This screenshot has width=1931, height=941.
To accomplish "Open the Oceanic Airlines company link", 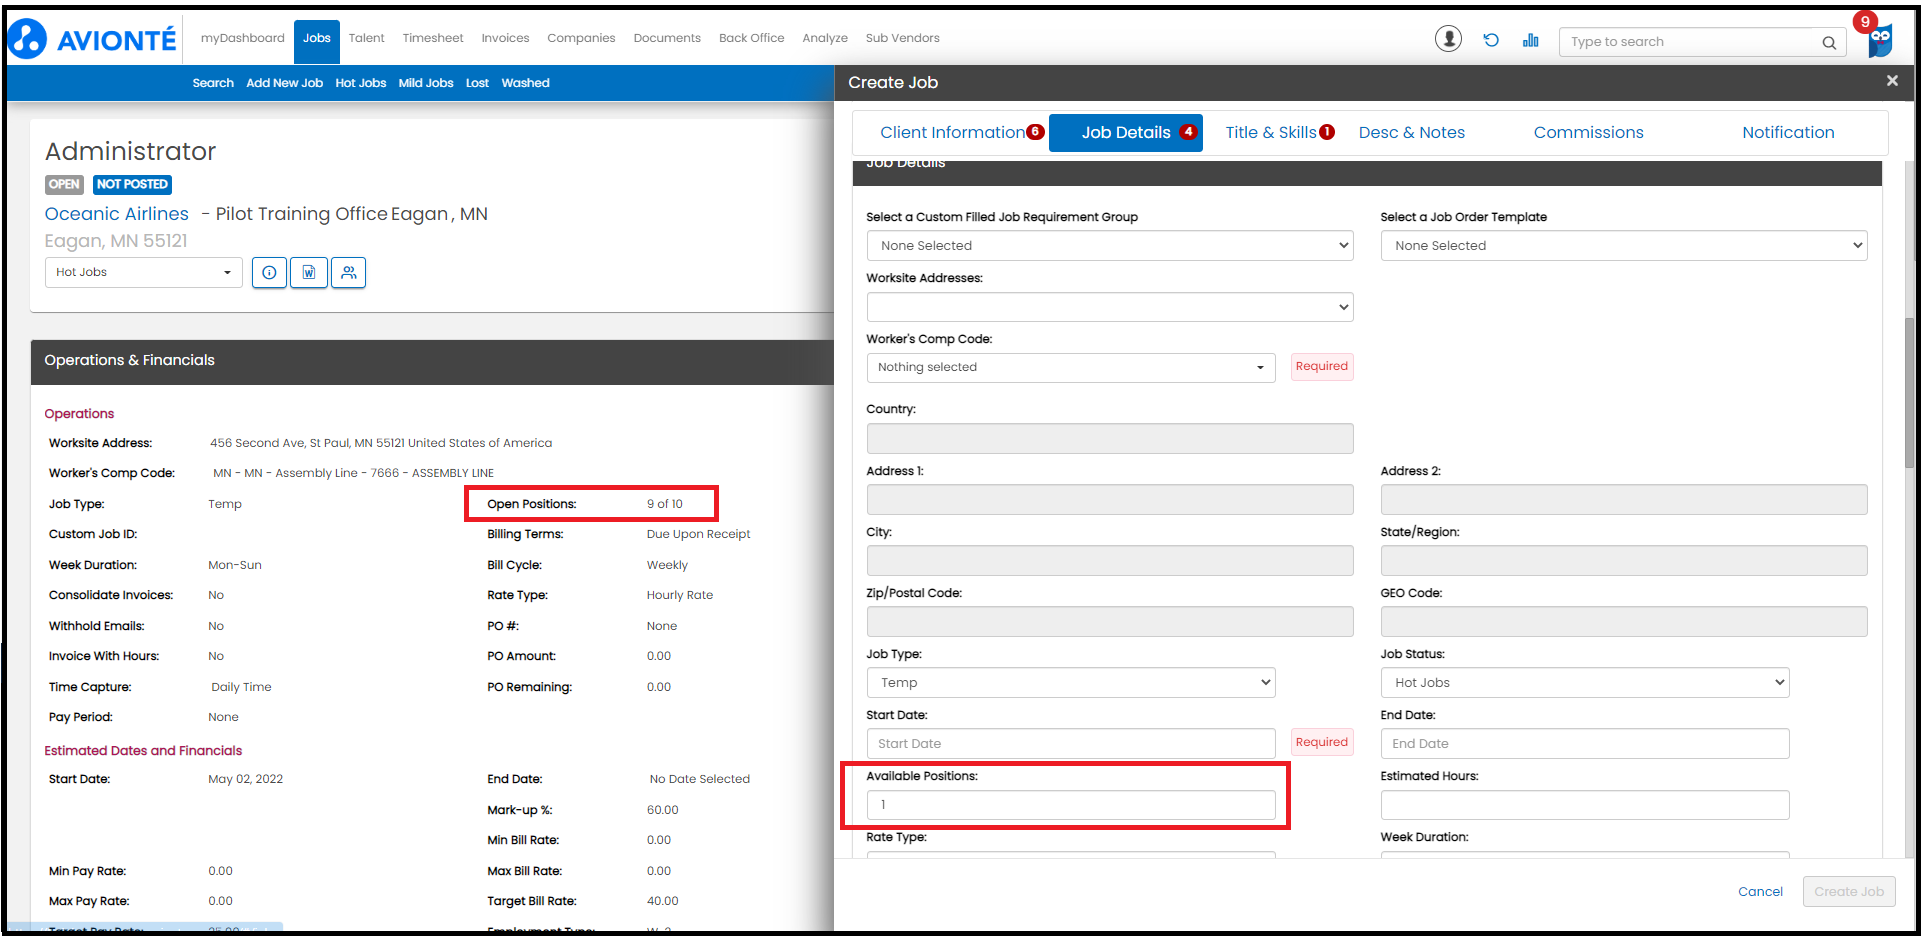I will [117, 214].
